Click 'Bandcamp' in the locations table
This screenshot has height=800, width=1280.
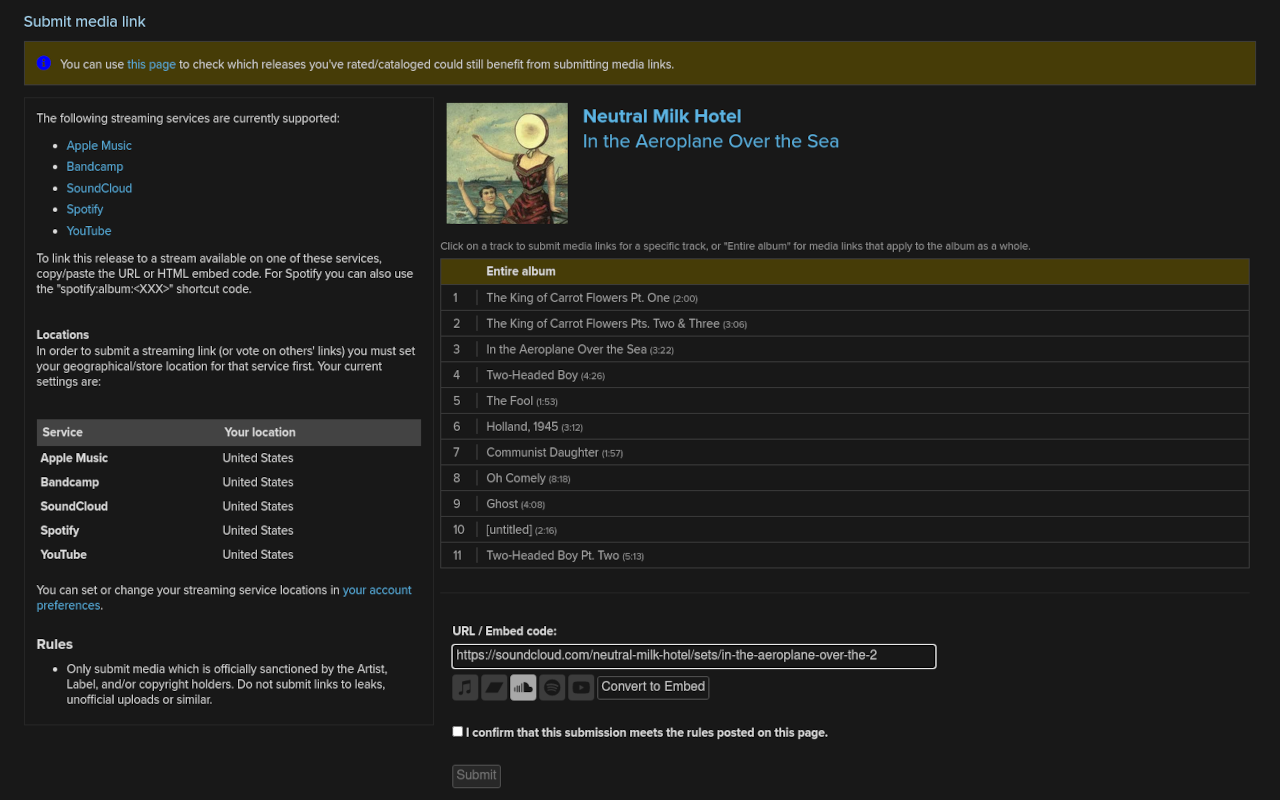(70, 482)
